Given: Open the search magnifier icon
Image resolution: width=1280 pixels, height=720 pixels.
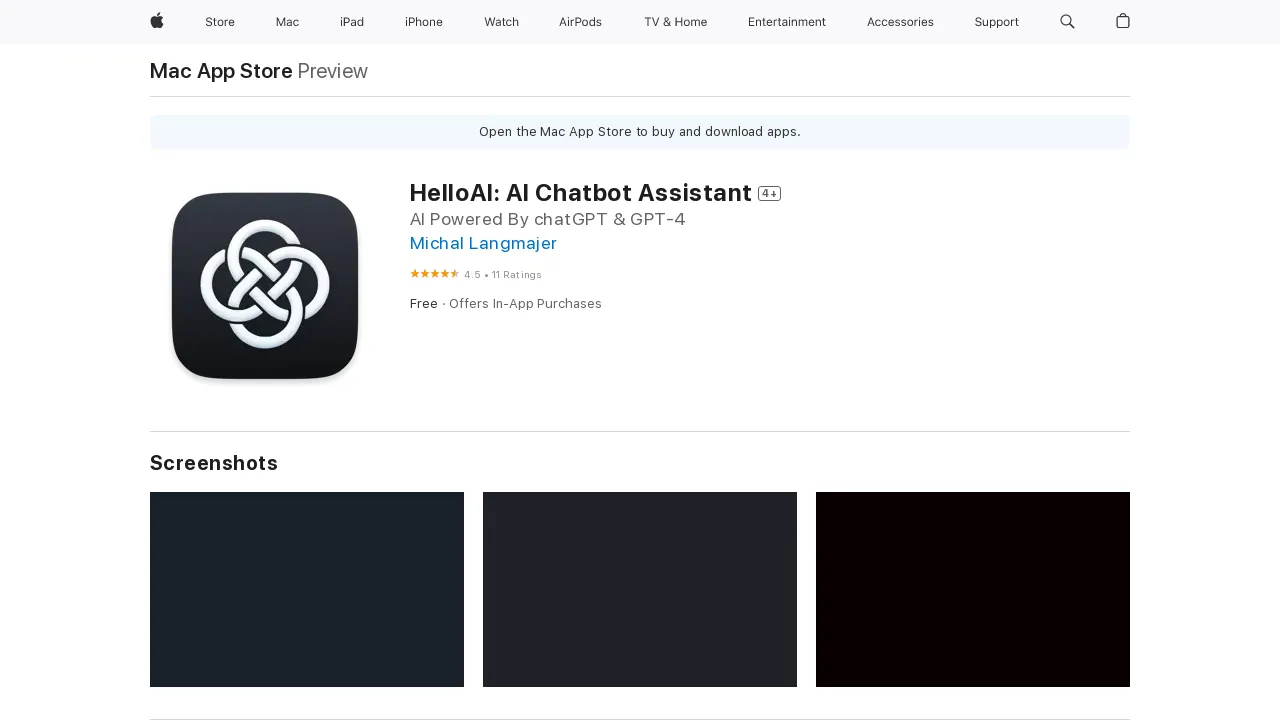Looking at the screenshot, I should click(1067, 21).
